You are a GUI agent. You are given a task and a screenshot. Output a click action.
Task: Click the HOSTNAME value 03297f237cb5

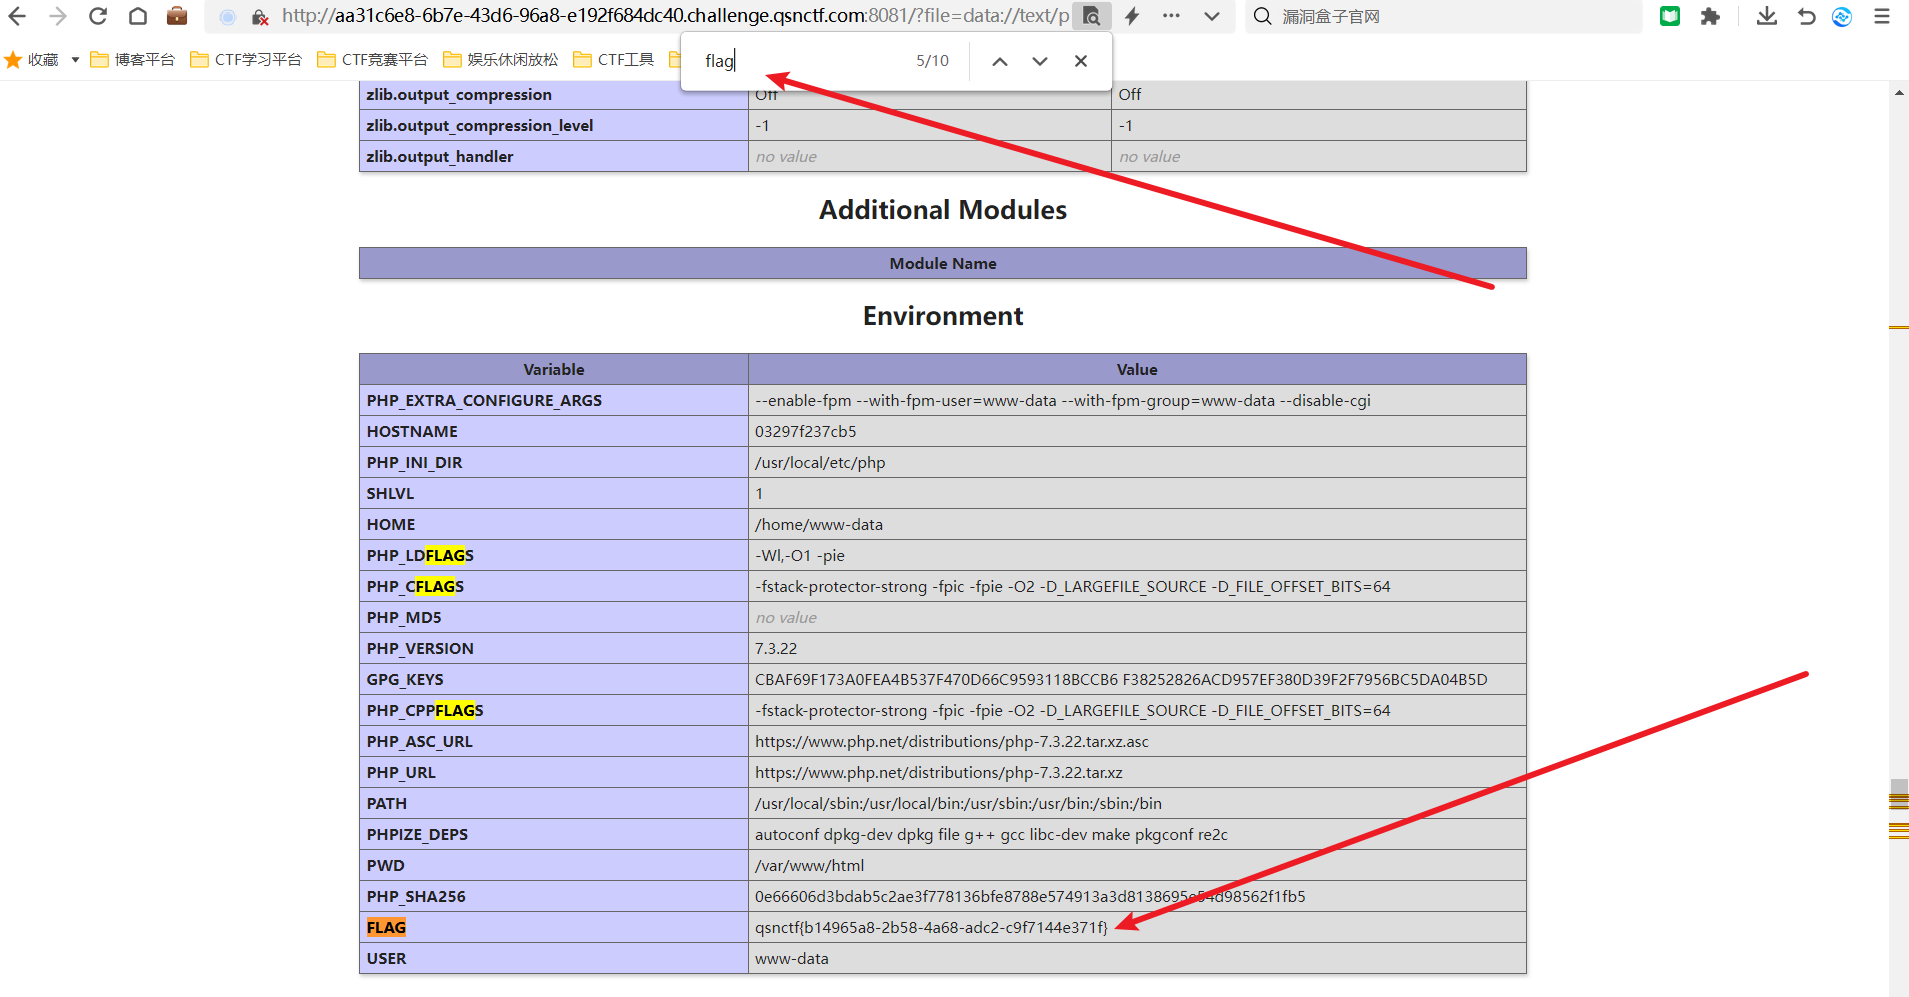806,431
